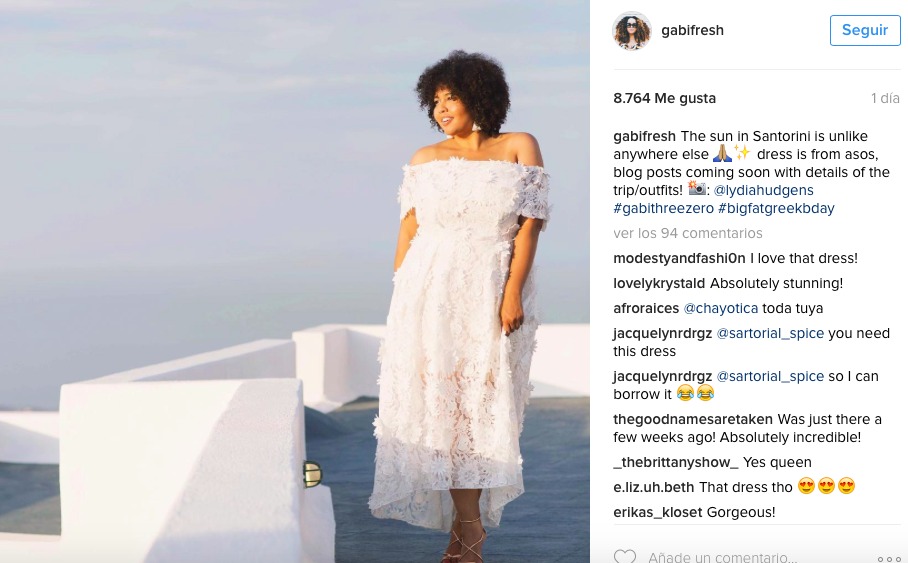Open the three-dots more options menu
This screenshot has height=563, width=908.
pyautogui.click(x=889, y=559)
